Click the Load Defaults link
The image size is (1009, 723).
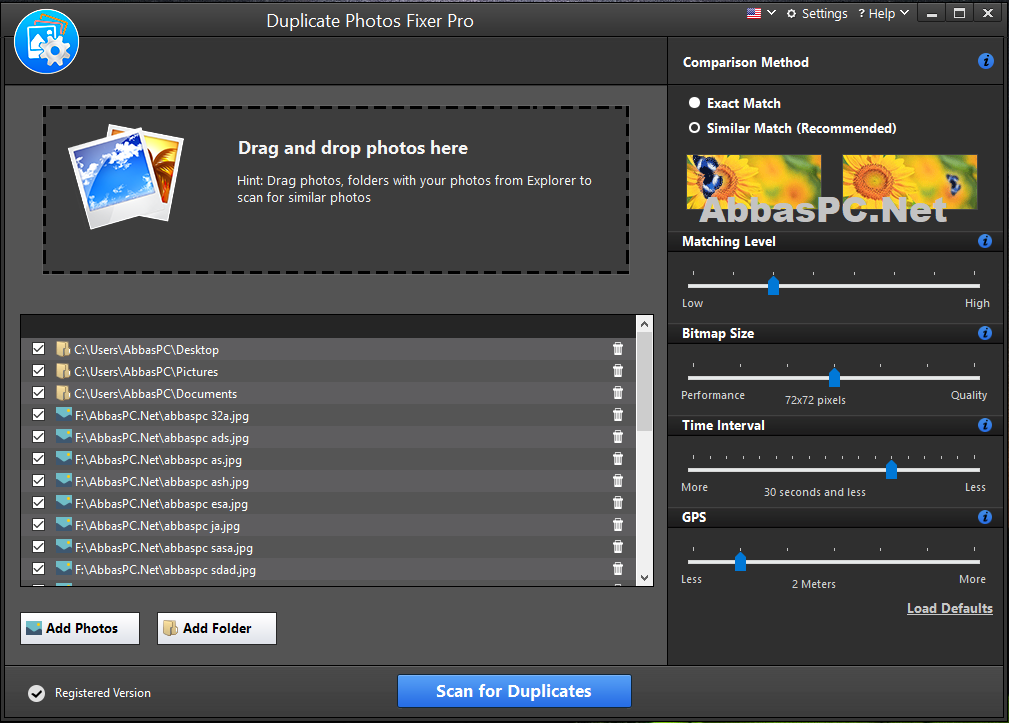(950, 609)
